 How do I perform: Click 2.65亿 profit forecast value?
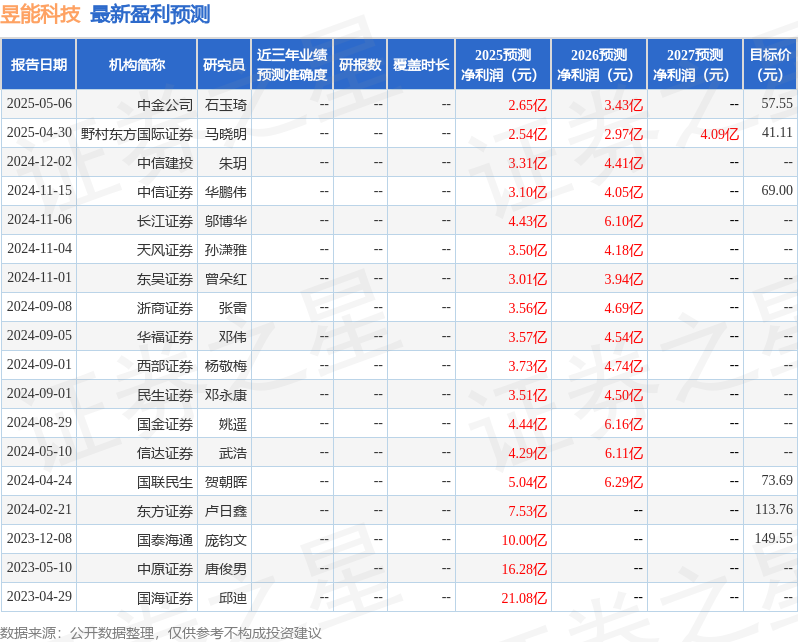click(527, 105)
